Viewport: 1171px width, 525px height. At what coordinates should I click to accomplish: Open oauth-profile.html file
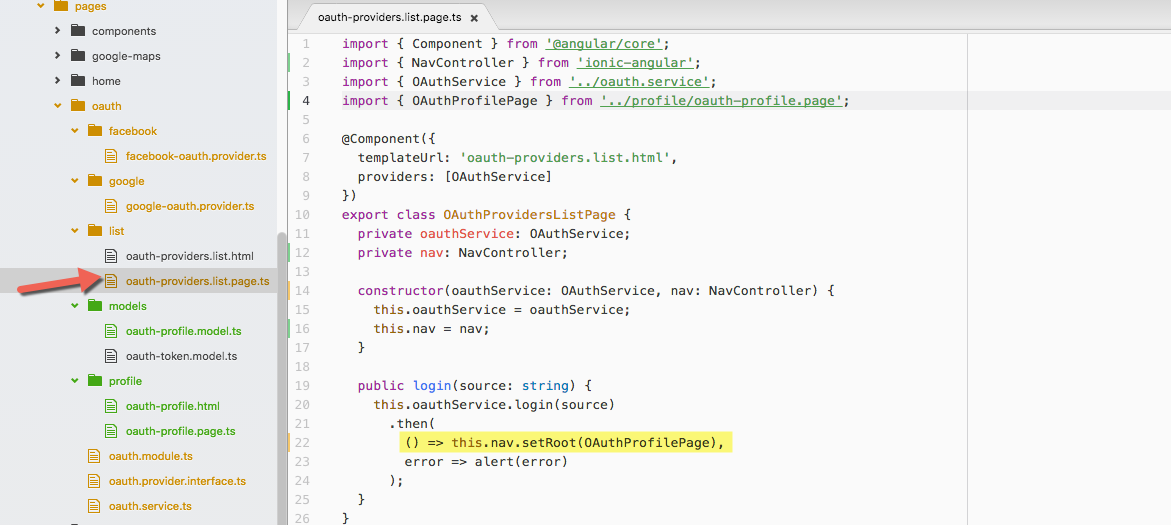pyautogui.click(x=173, y=406)
